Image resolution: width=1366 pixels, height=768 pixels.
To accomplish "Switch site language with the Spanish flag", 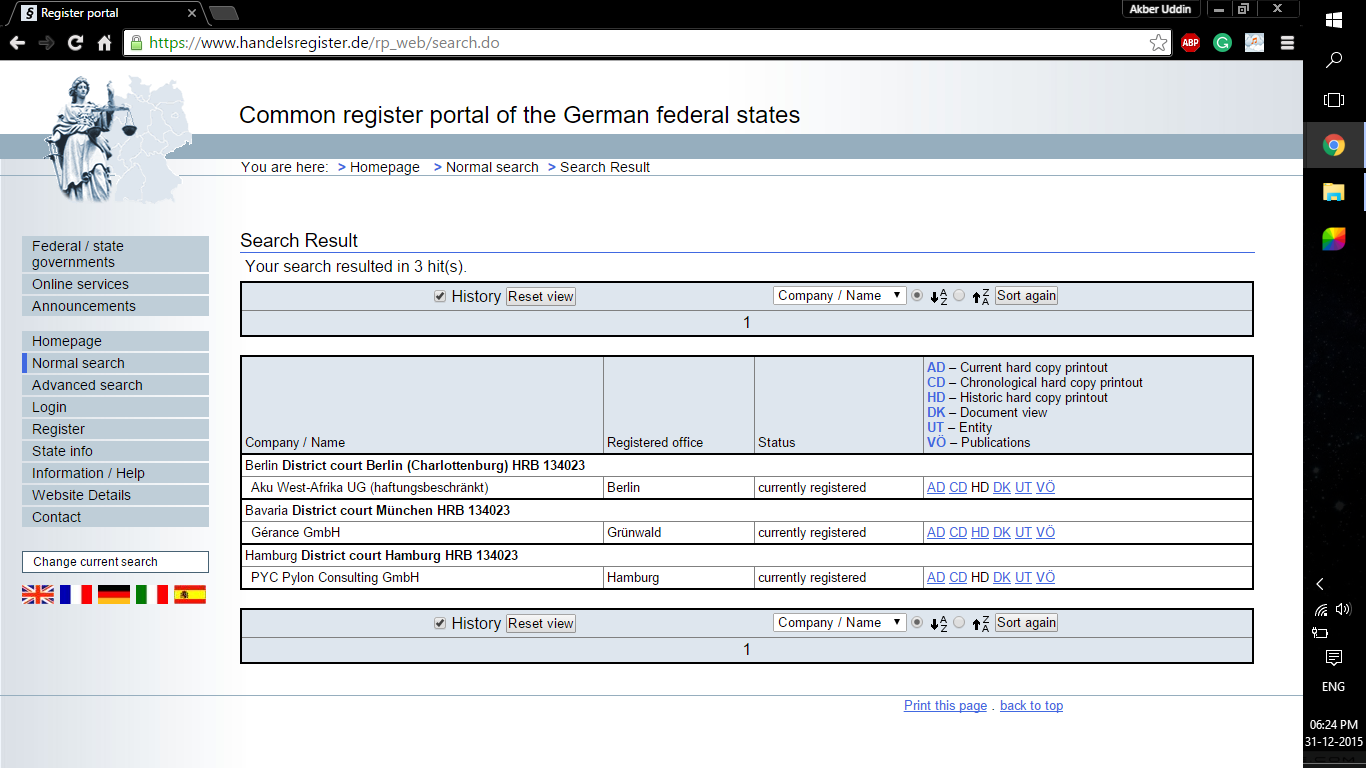I will (190, 594).
